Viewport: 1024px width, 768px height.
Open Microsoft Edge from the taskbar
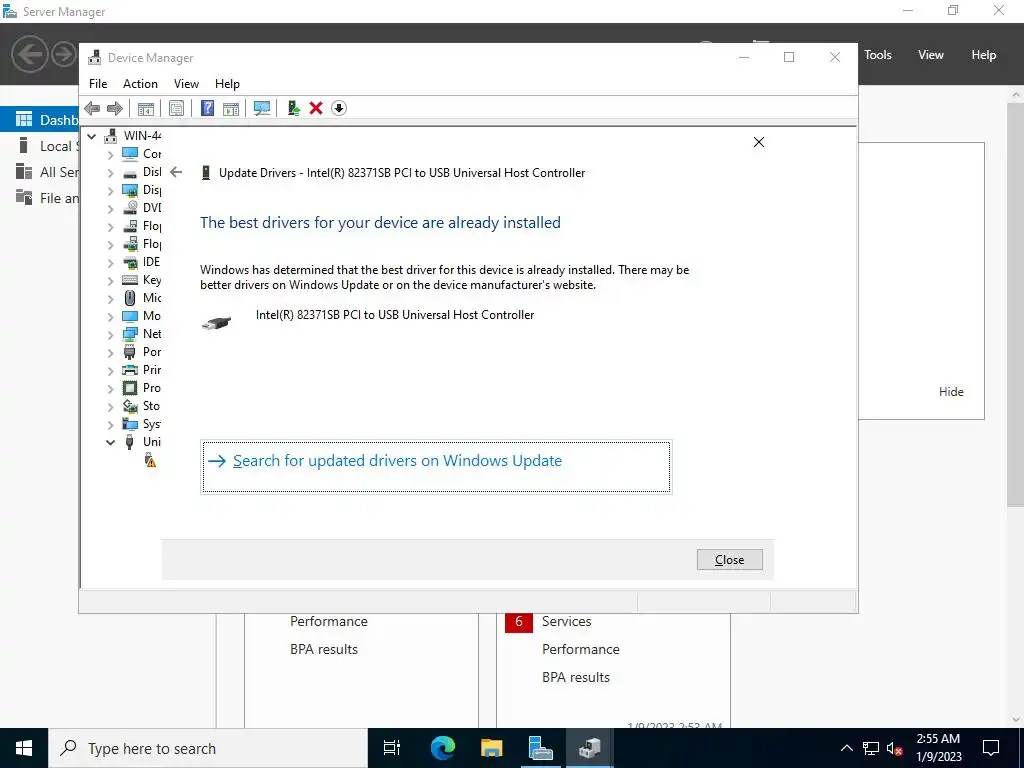(442, 748)
